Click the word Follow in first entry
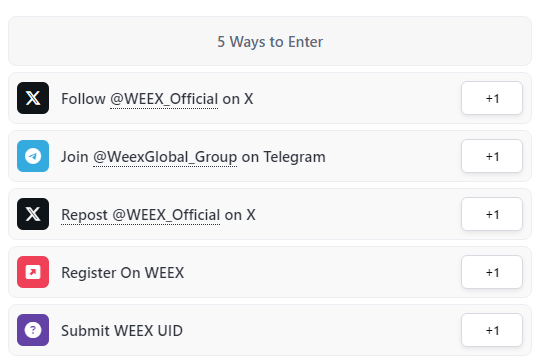The image size is (540, 362). coord(83,99)
